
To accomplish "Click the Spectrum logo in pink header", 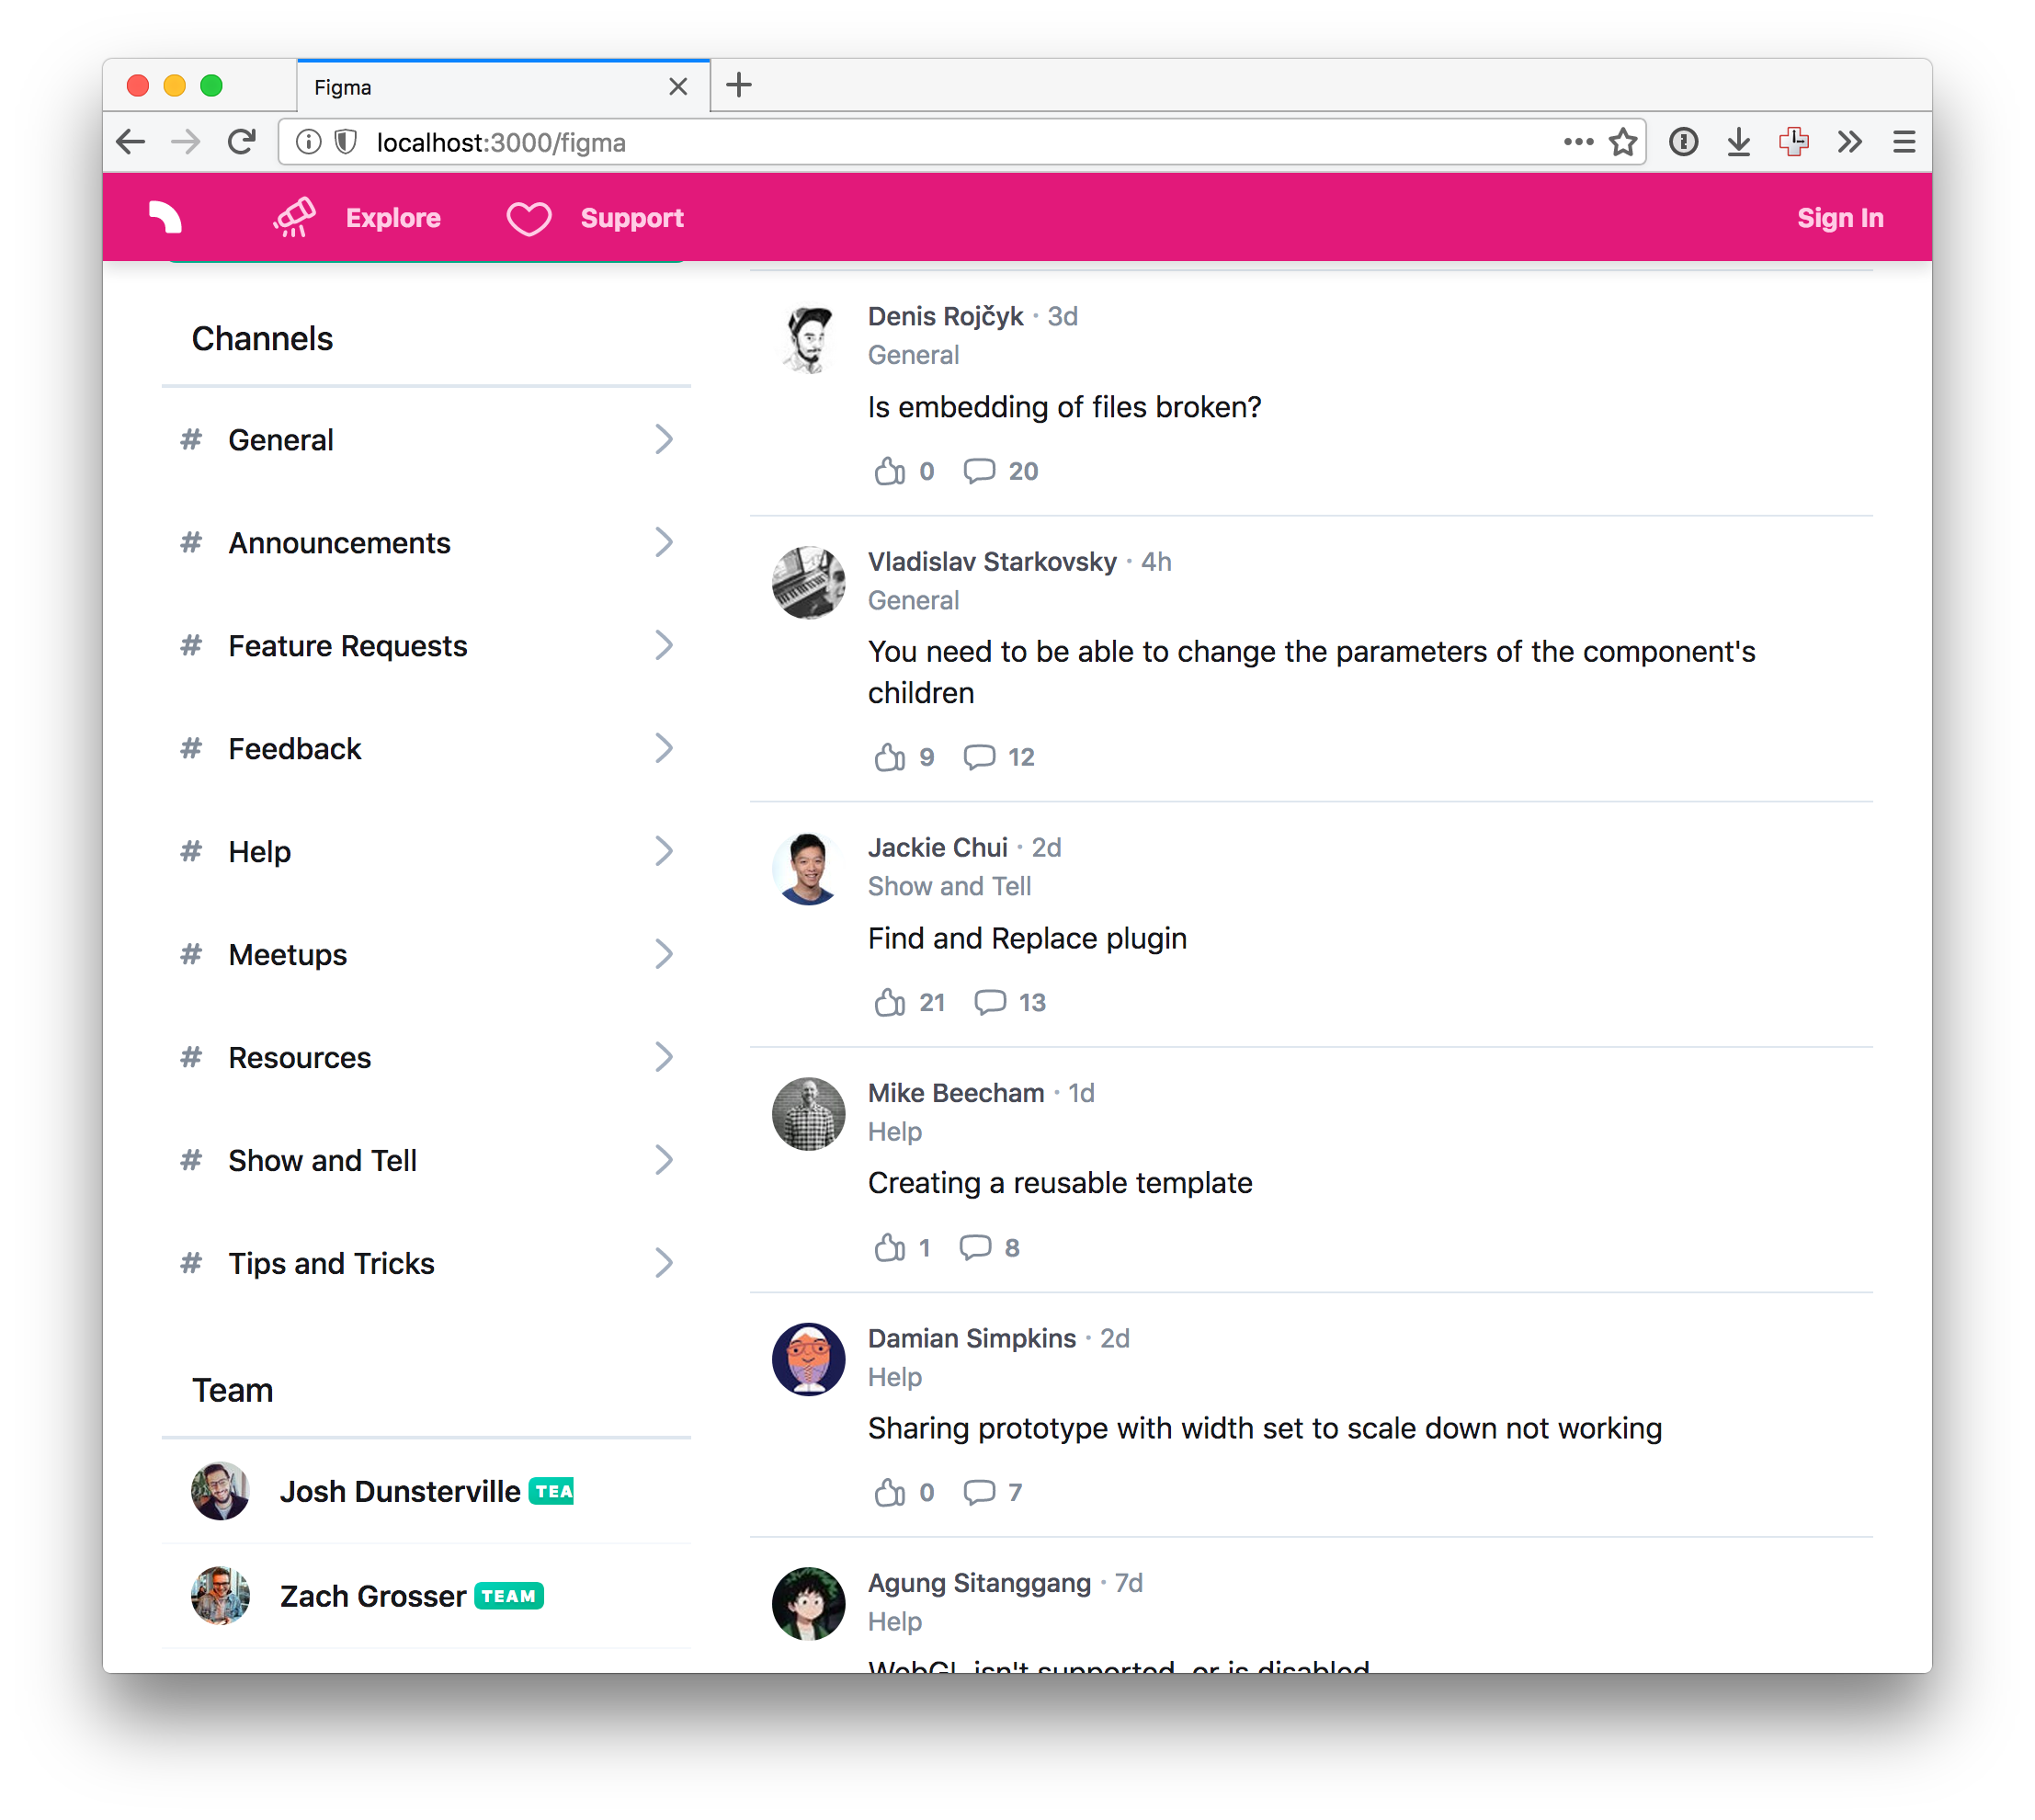I will (x=165, y=217).
